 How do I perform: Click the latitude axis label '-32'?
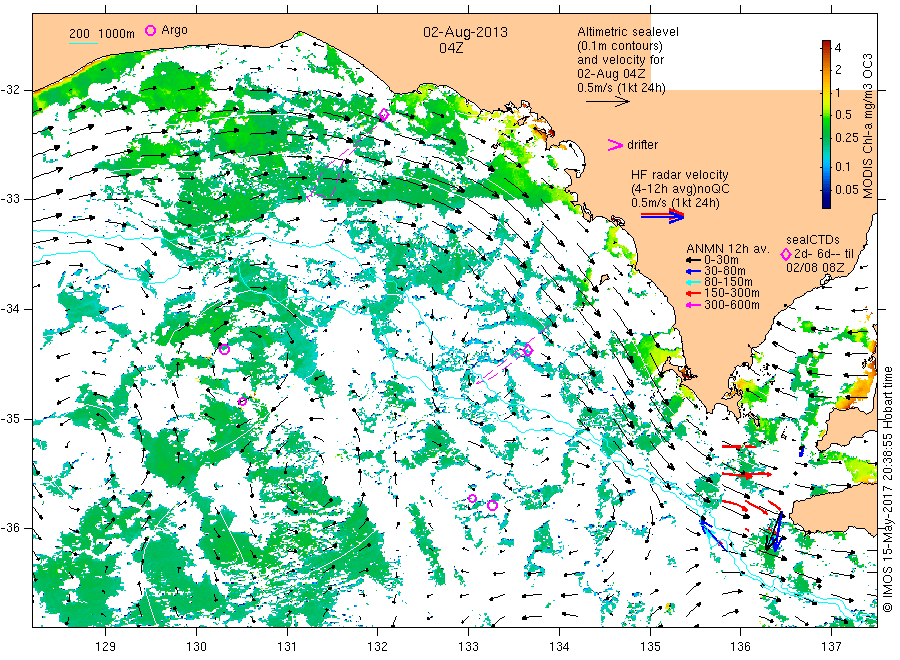point(10,90)
